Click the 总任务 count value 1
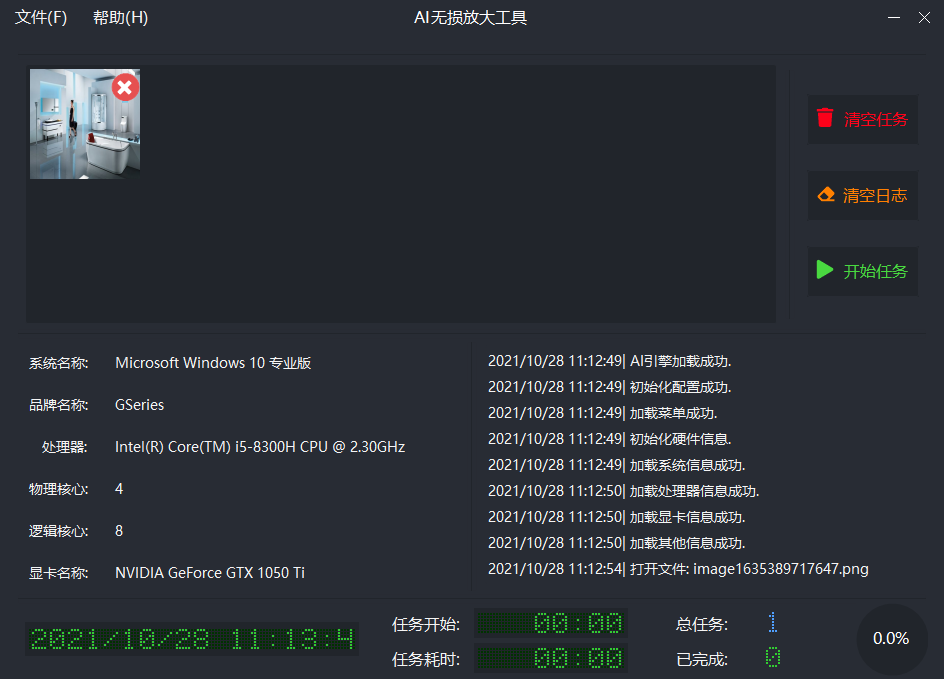944x679 pixels. point(773,622)
